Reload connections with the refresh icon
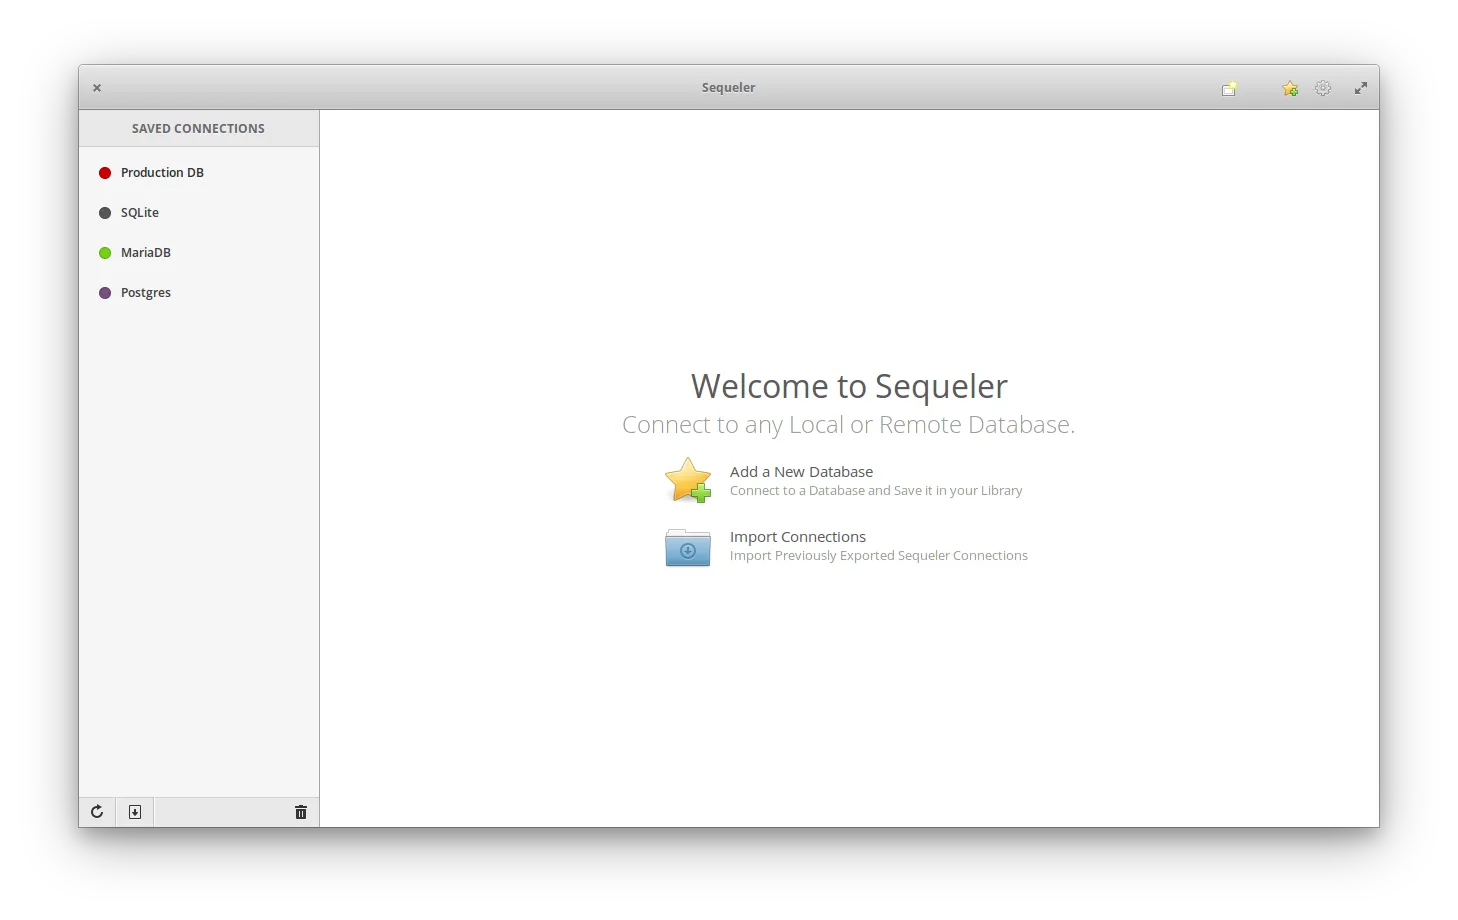1458x920 pixels. click(x=96, y=811)
